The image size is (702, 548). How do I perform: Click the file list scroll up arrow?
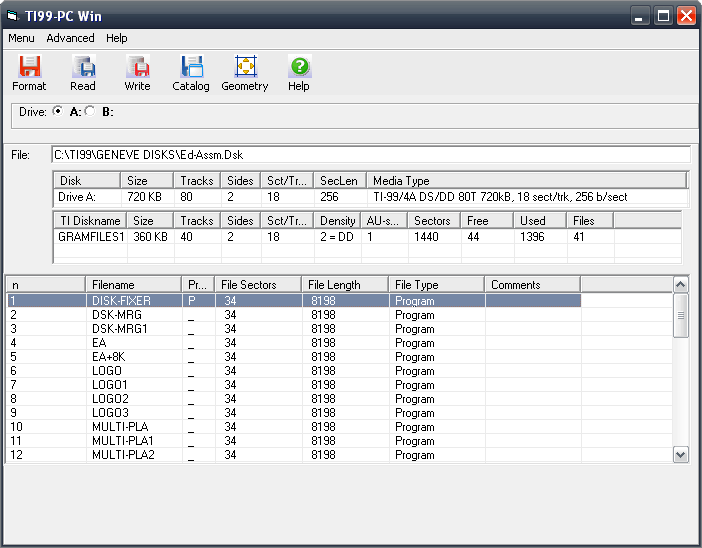click(x=681, y=285)
